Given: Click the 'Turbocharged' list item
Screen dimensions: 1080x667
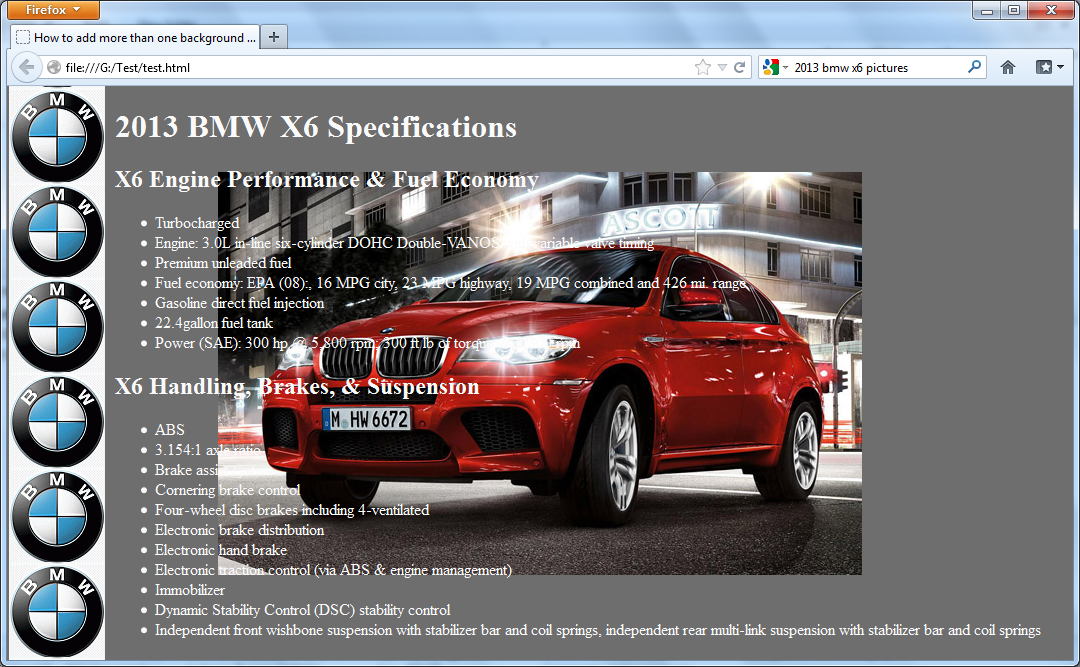Looking at the screenshot, I should [197, 223].
